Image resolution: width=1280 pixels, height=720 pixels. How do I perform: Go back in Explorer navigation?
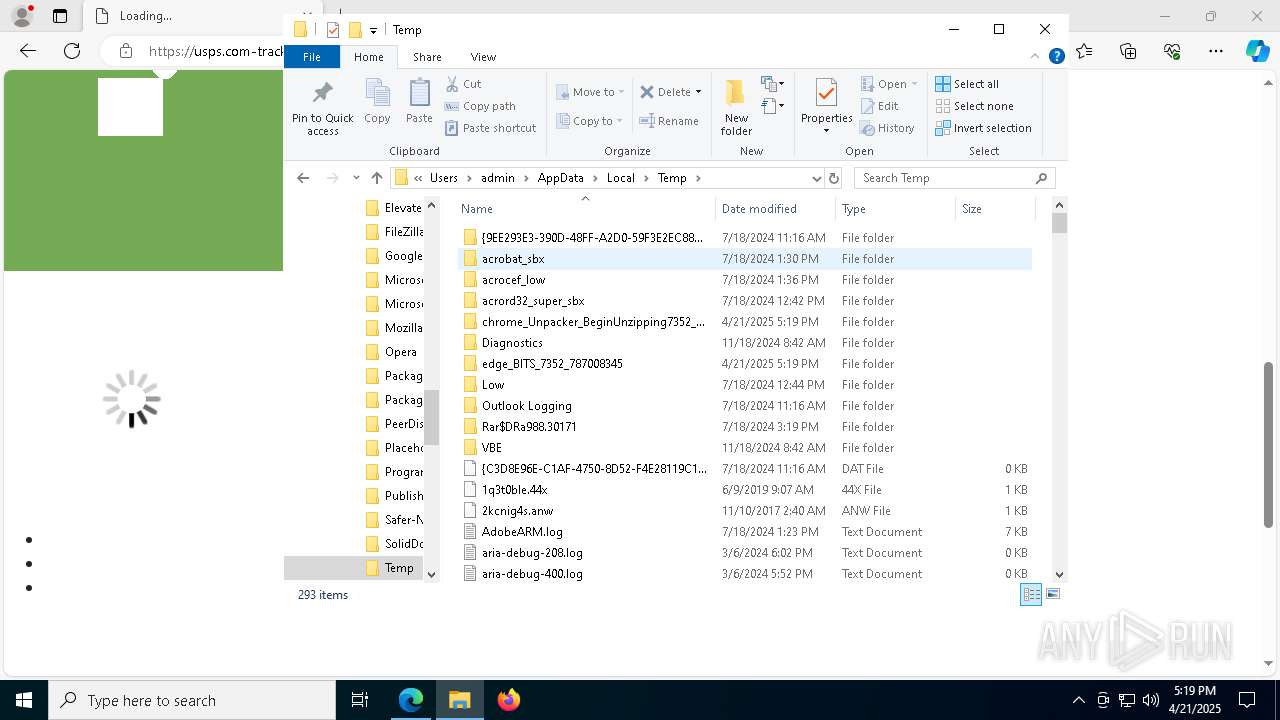(304, 178)
